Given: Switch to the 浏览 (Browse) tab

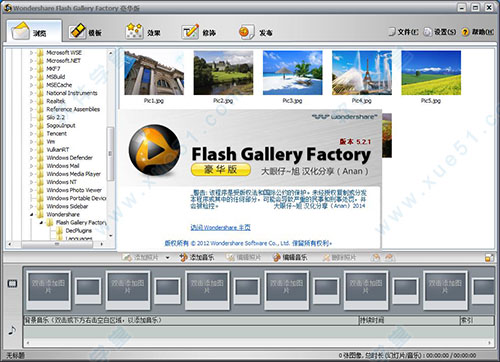Looking at the screenshot, I should pyautogui.click(x=34, y=32).
